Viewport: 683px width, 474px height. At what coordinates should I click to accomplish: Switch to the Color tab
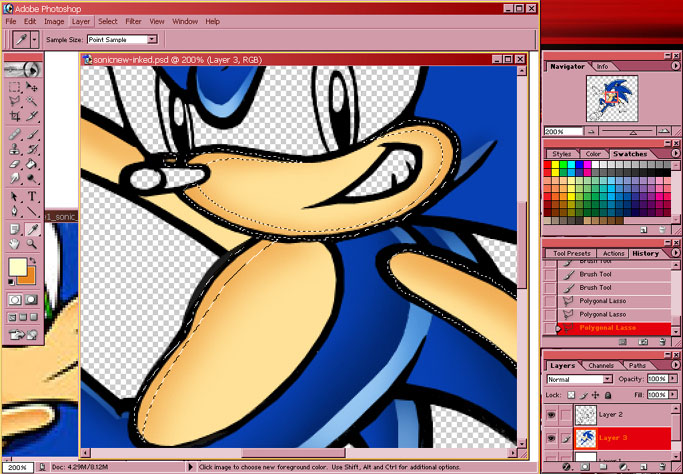[593, 154]
